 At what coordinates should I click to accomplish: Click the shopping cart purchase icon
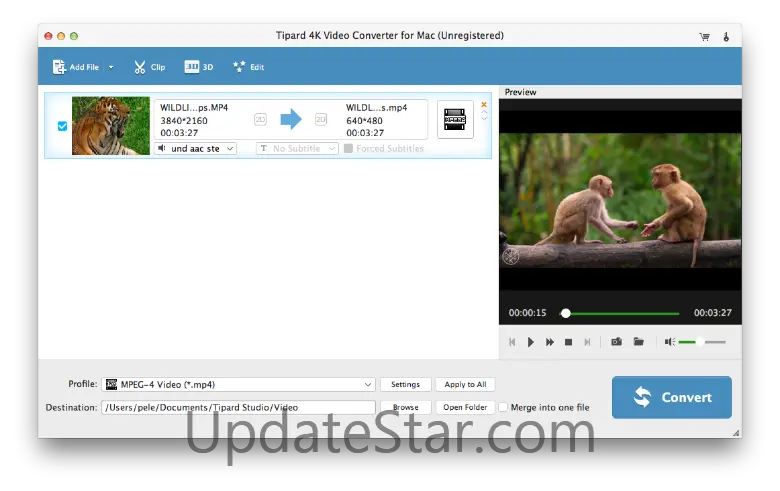click(x=704, y=36)
